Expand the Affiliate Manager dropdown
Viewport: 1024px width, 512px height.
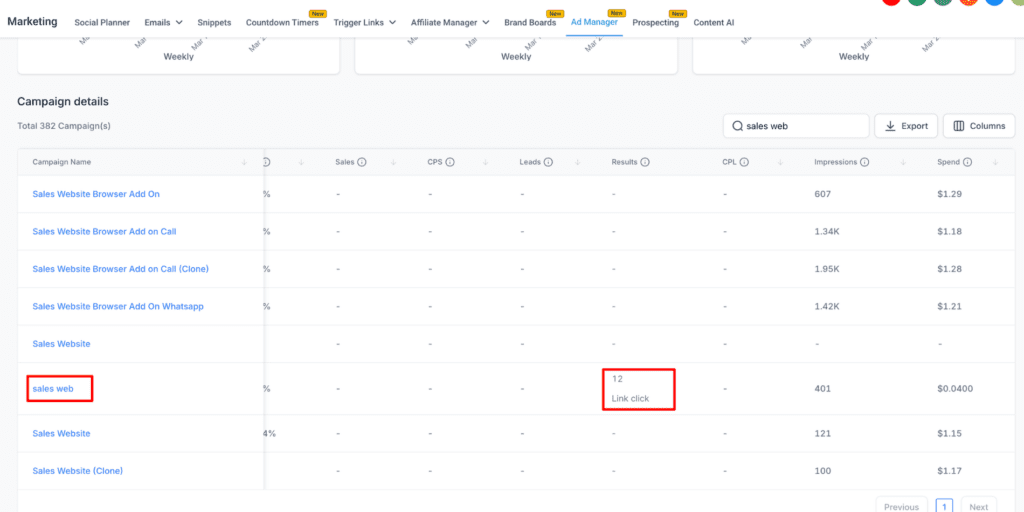coord(451,22)
